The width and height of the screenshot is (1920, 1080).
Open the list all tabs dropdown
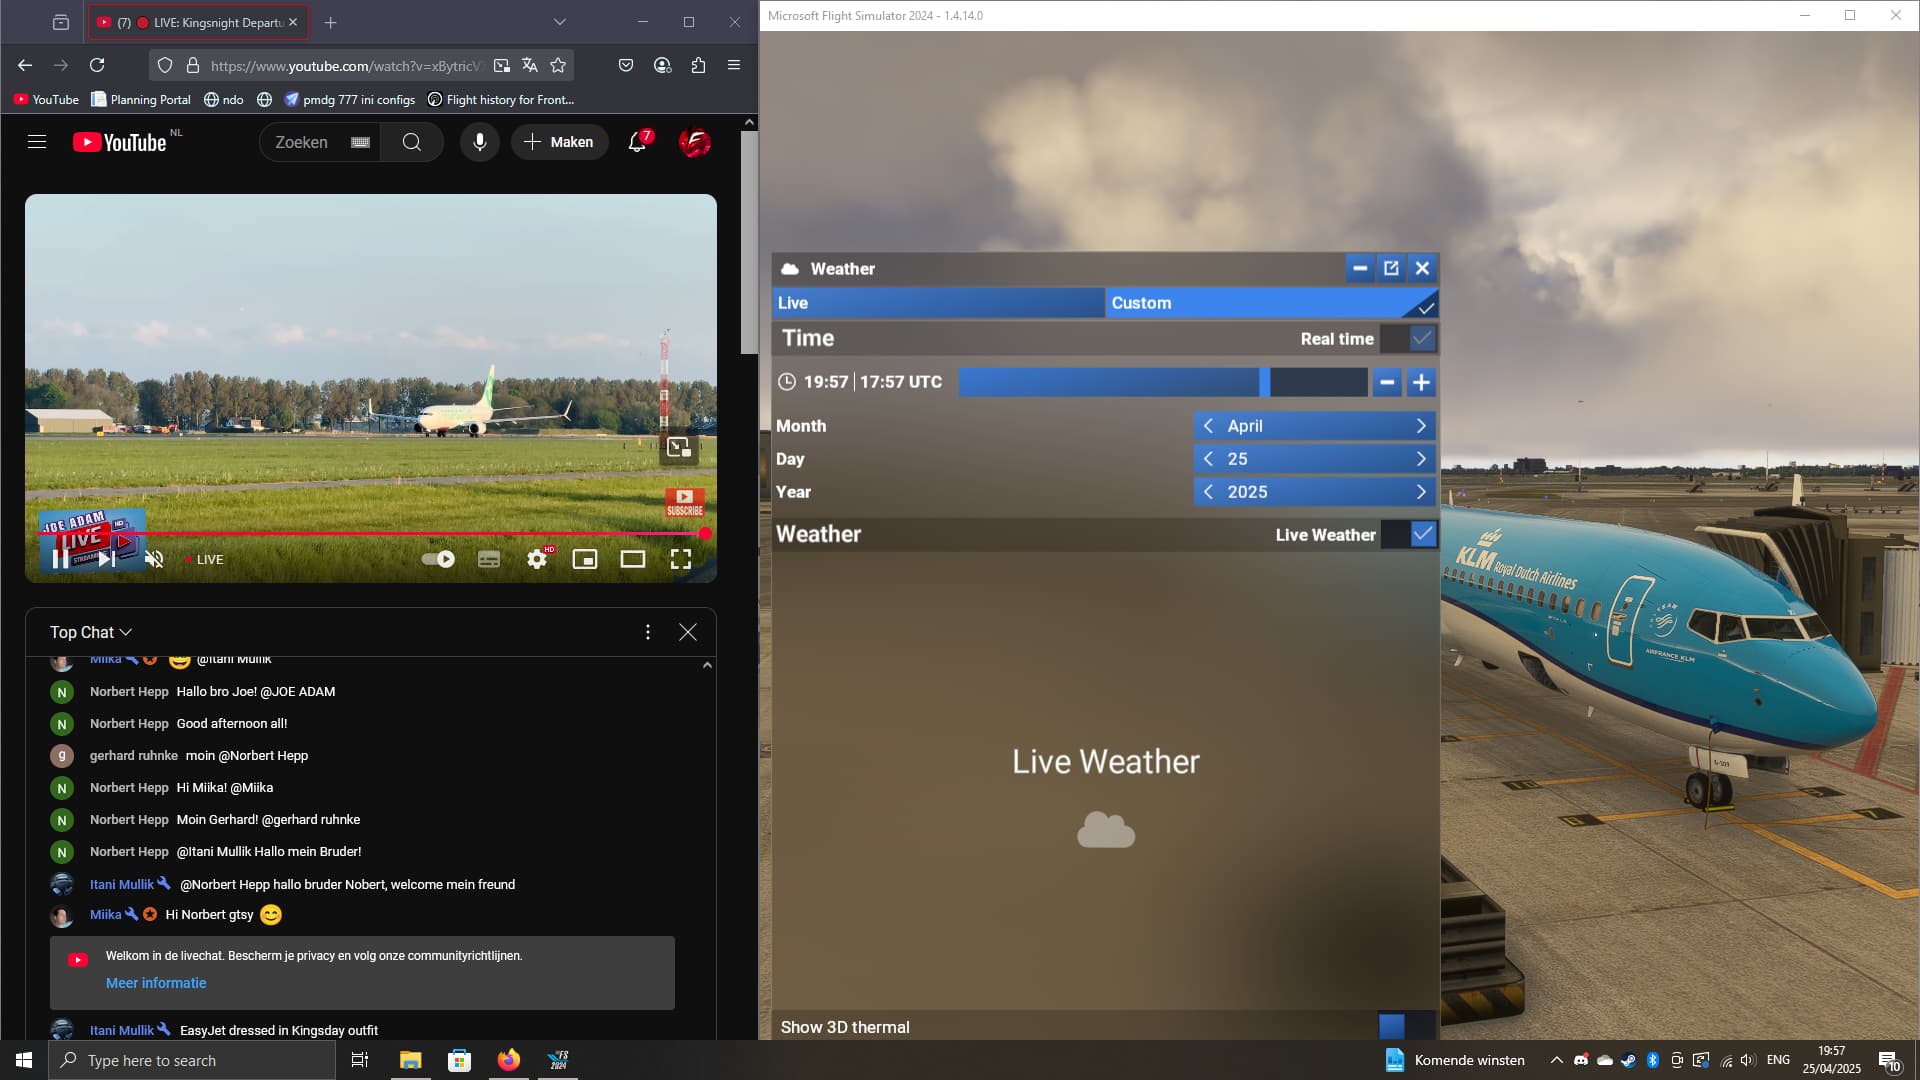click(560, 22)
